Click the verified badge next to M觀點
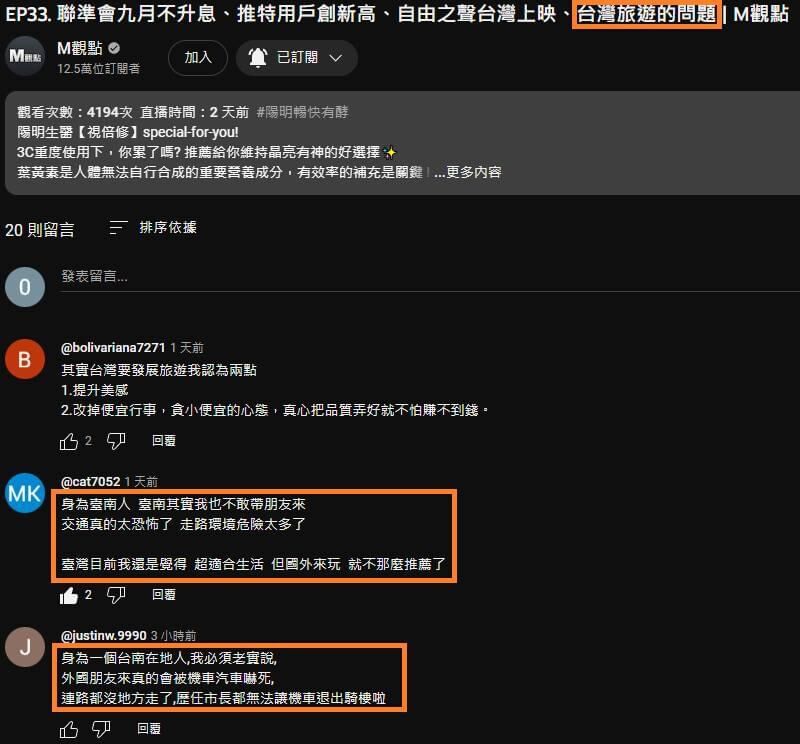This screenshot has width=800, height=744. 114,48
